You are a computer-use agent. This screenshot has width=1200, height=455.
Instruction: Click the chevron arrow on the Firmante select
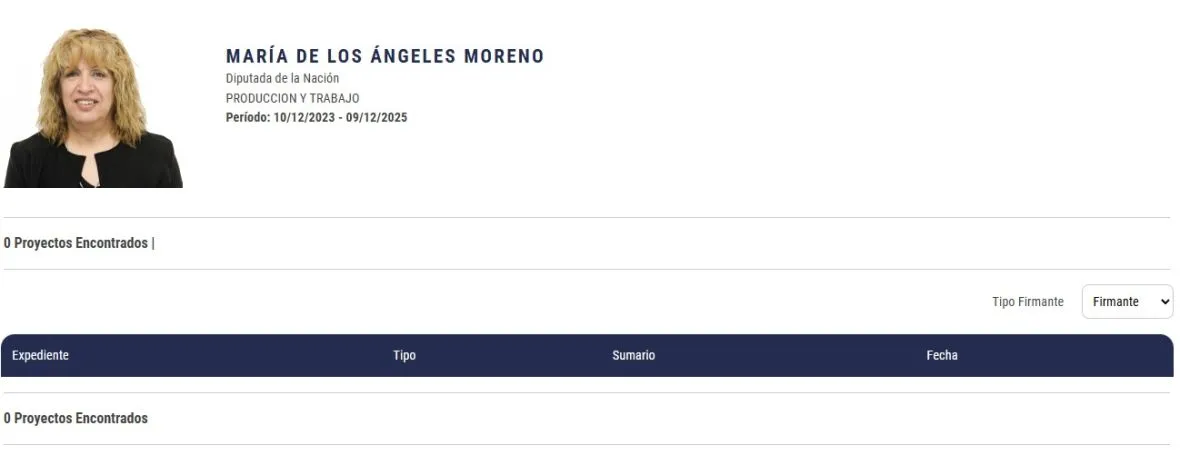[1163, 302]
